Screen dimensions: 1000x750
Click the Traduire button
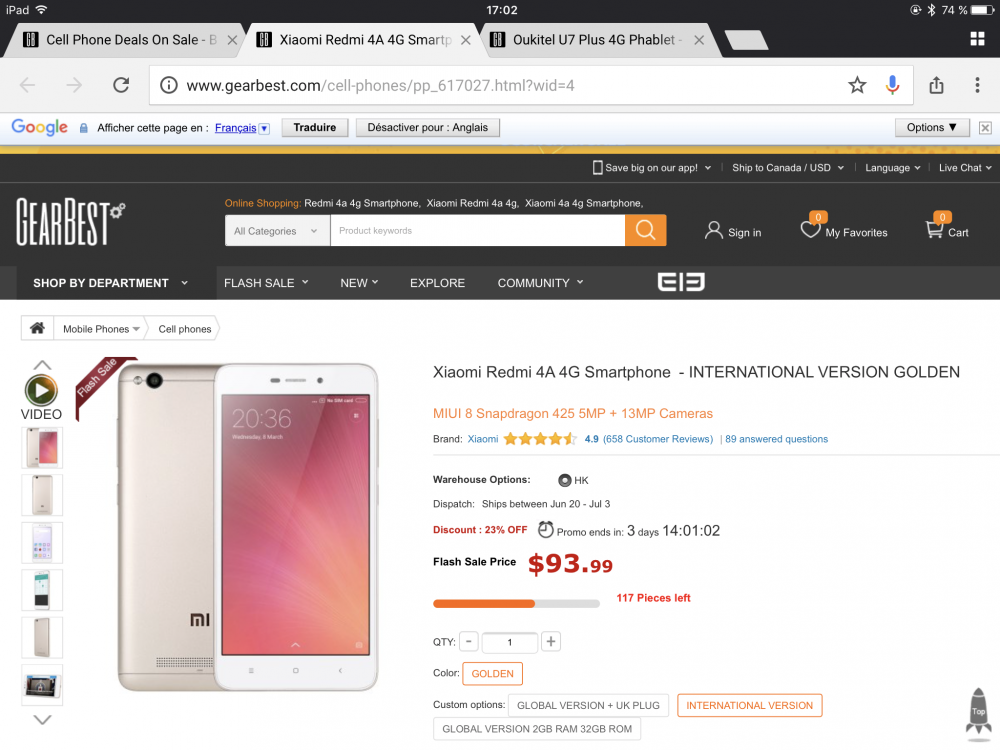[315, 128]
